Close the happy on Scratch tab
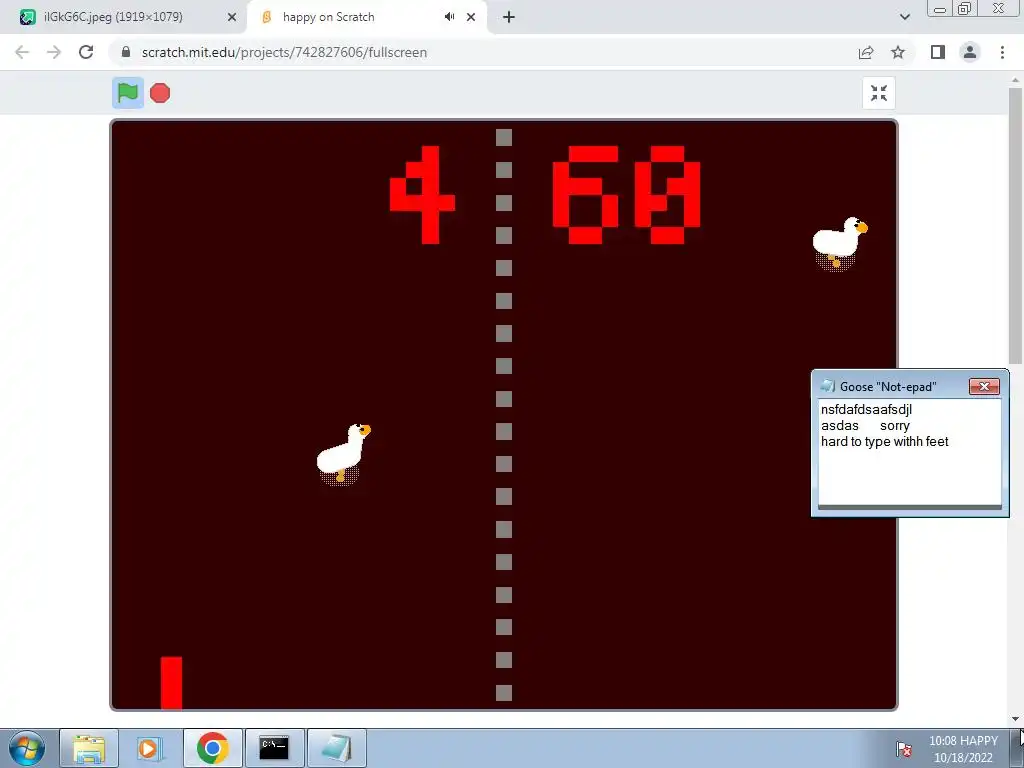The height and width of the screenshot is (768, 1024). tap(471, 17)
